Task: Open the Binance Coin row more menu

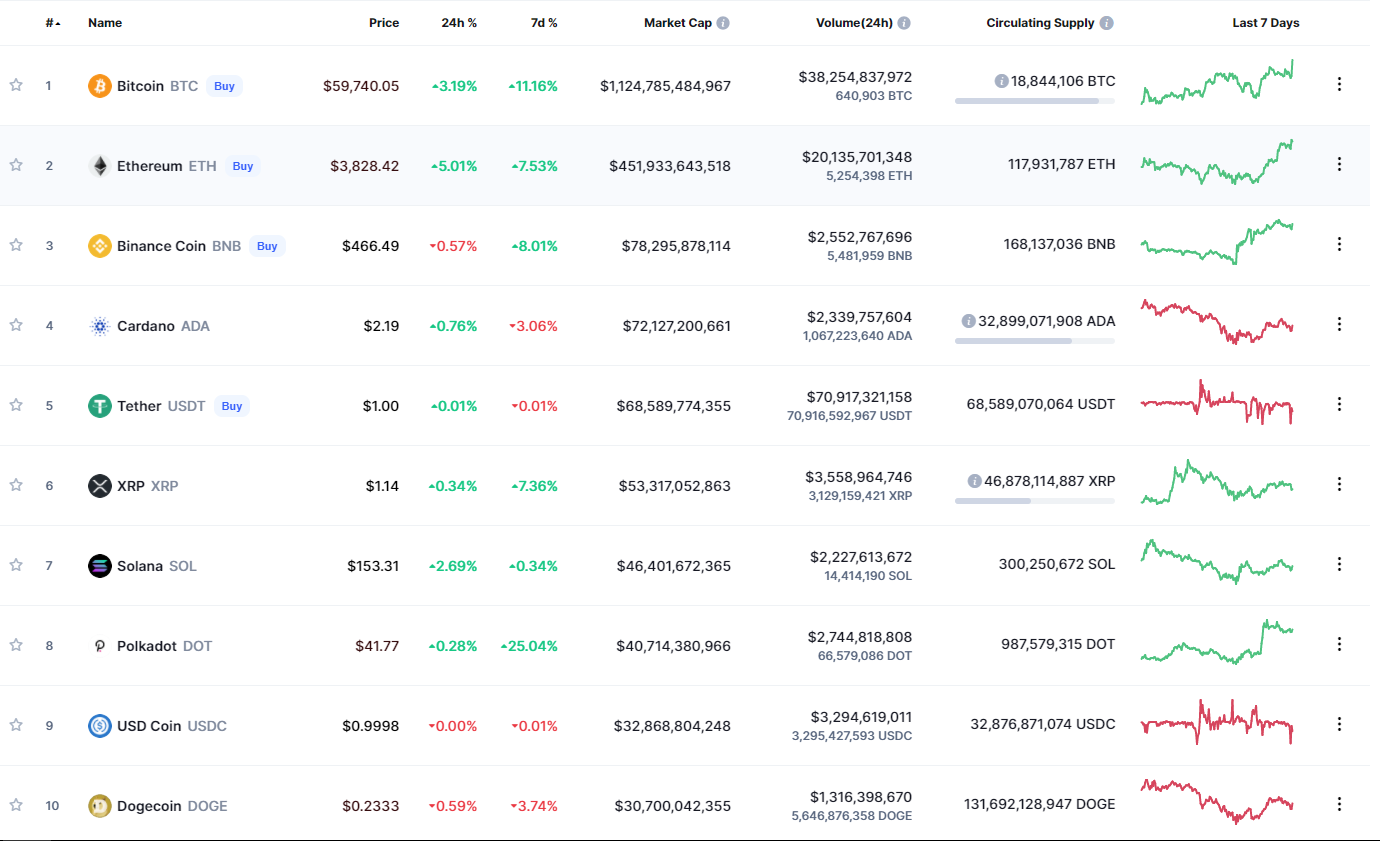Action: pyautogui.click(x=1340, y=244)
